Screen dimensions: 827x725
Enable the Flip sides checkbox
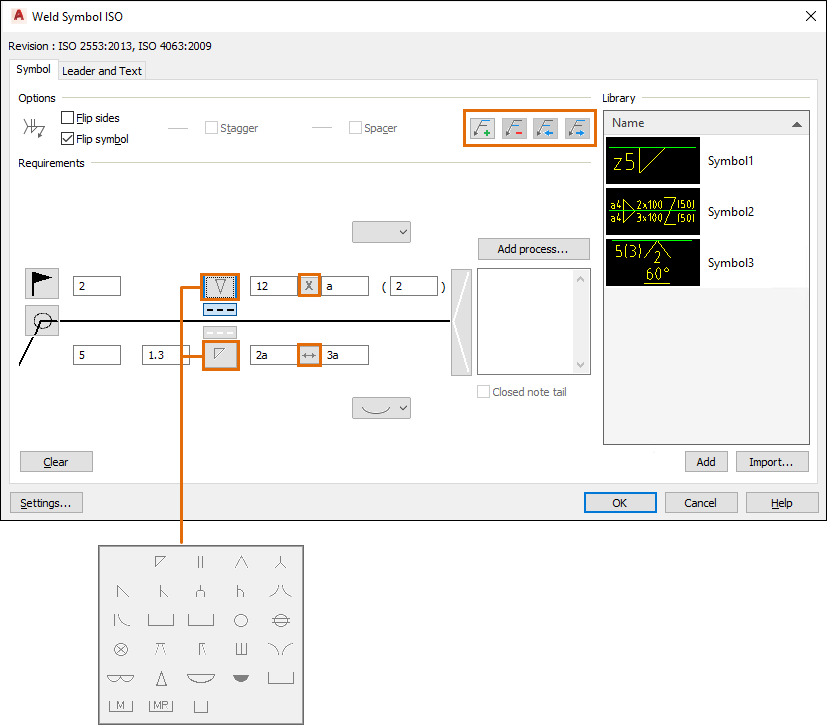pos(68,118)
